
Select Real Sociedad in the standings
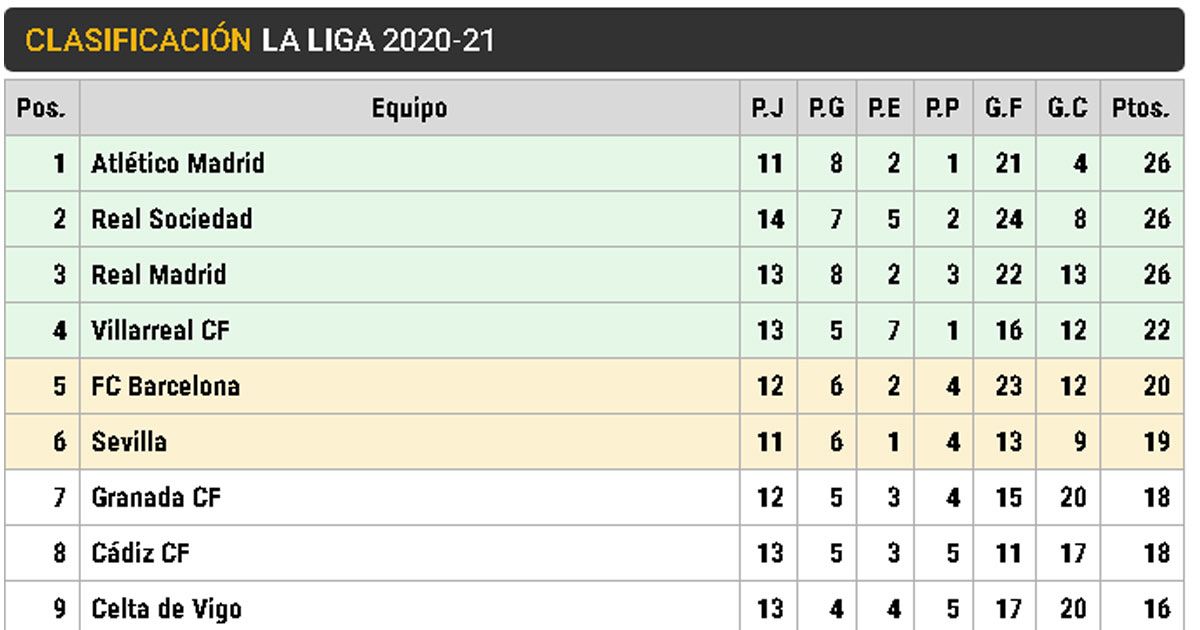172,219
